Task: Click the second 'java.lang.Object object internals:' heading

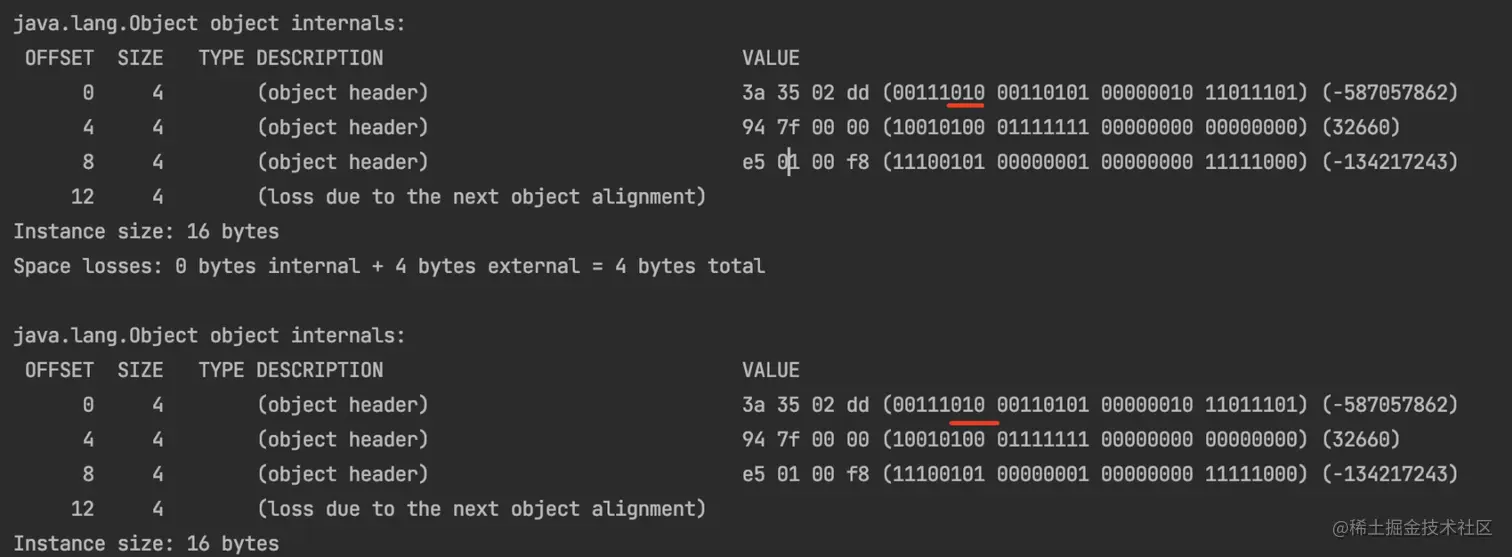Action: pyautogui.click(x=210, y=335)
